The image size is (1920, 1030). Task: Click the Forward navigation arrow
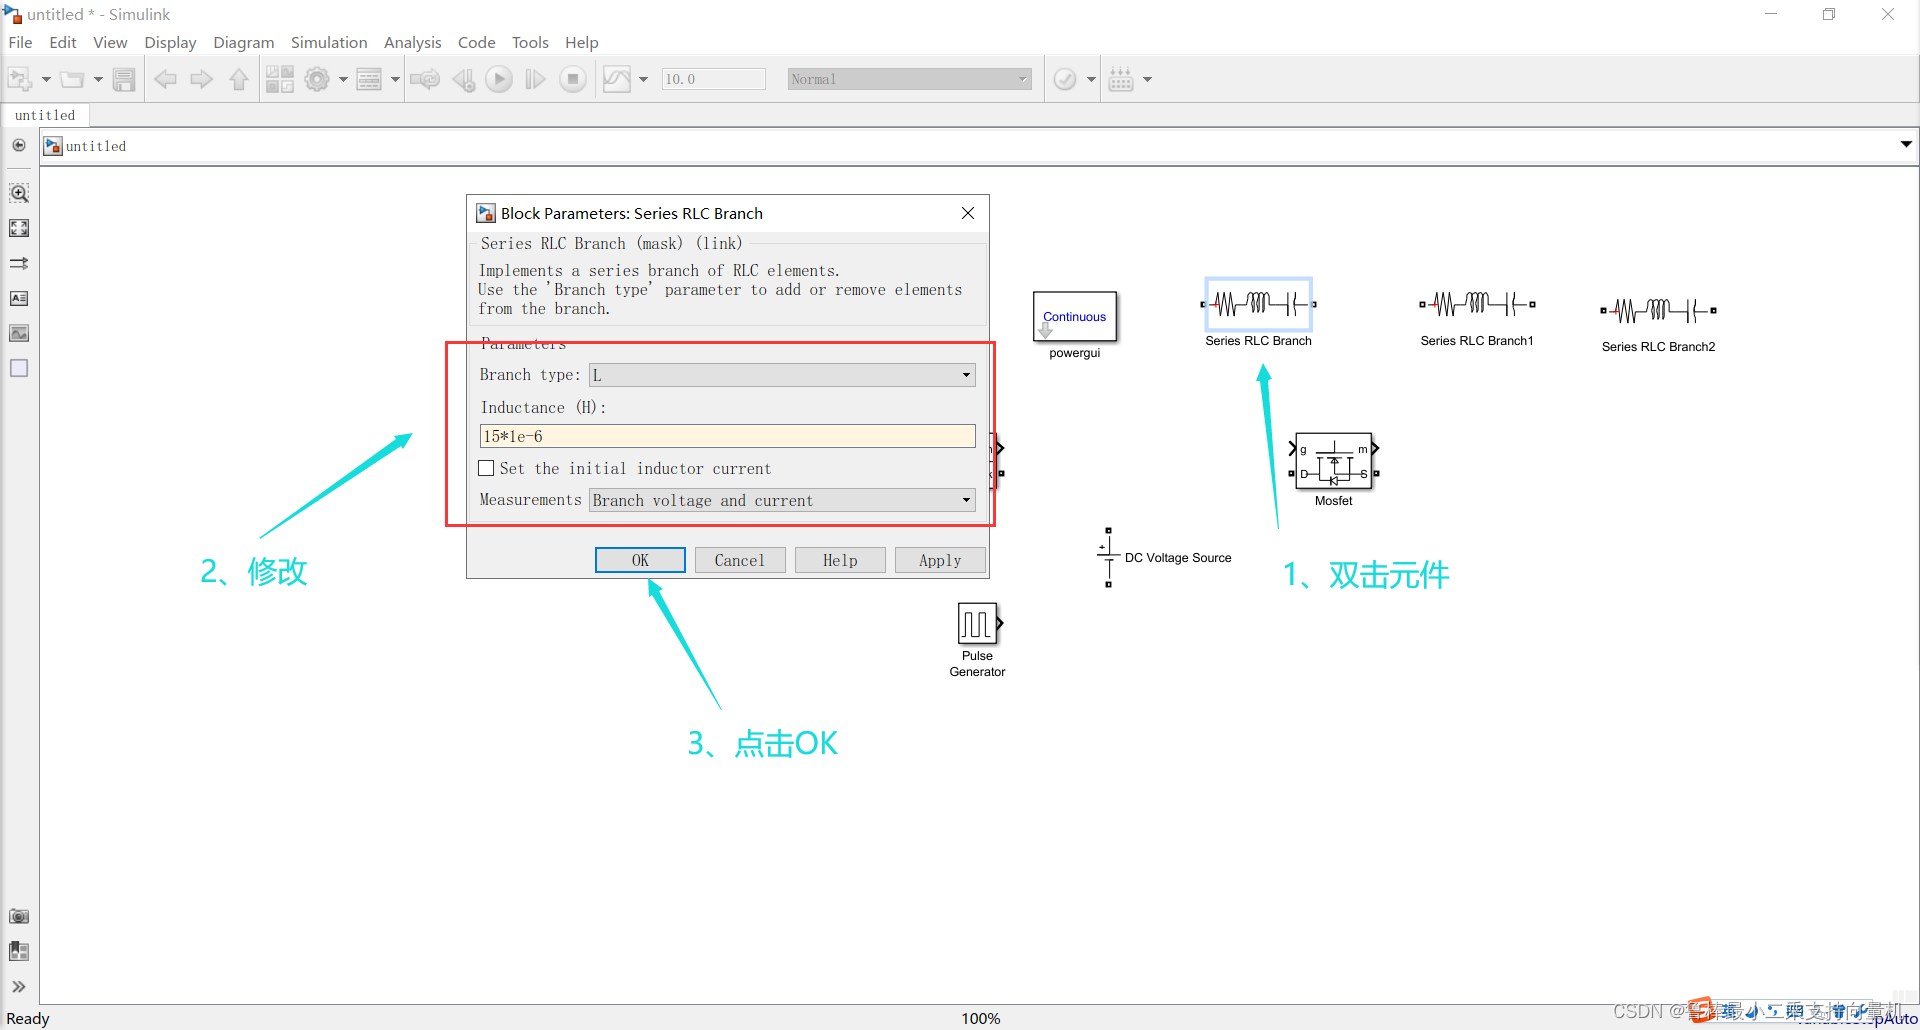202,79
